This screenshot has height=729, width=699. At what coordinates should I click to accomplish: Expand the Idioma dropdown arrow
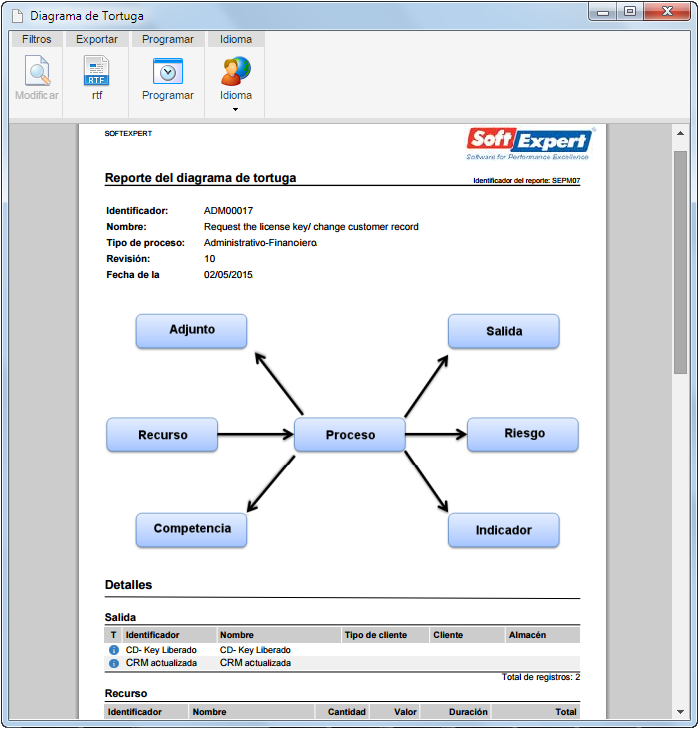click(x=235, y=109)
